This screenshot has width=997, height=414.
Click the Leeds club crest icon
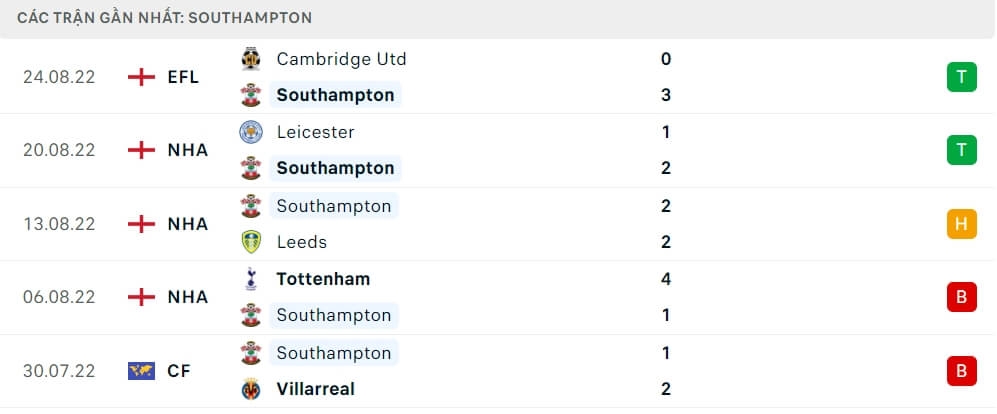tap(250, 242)
